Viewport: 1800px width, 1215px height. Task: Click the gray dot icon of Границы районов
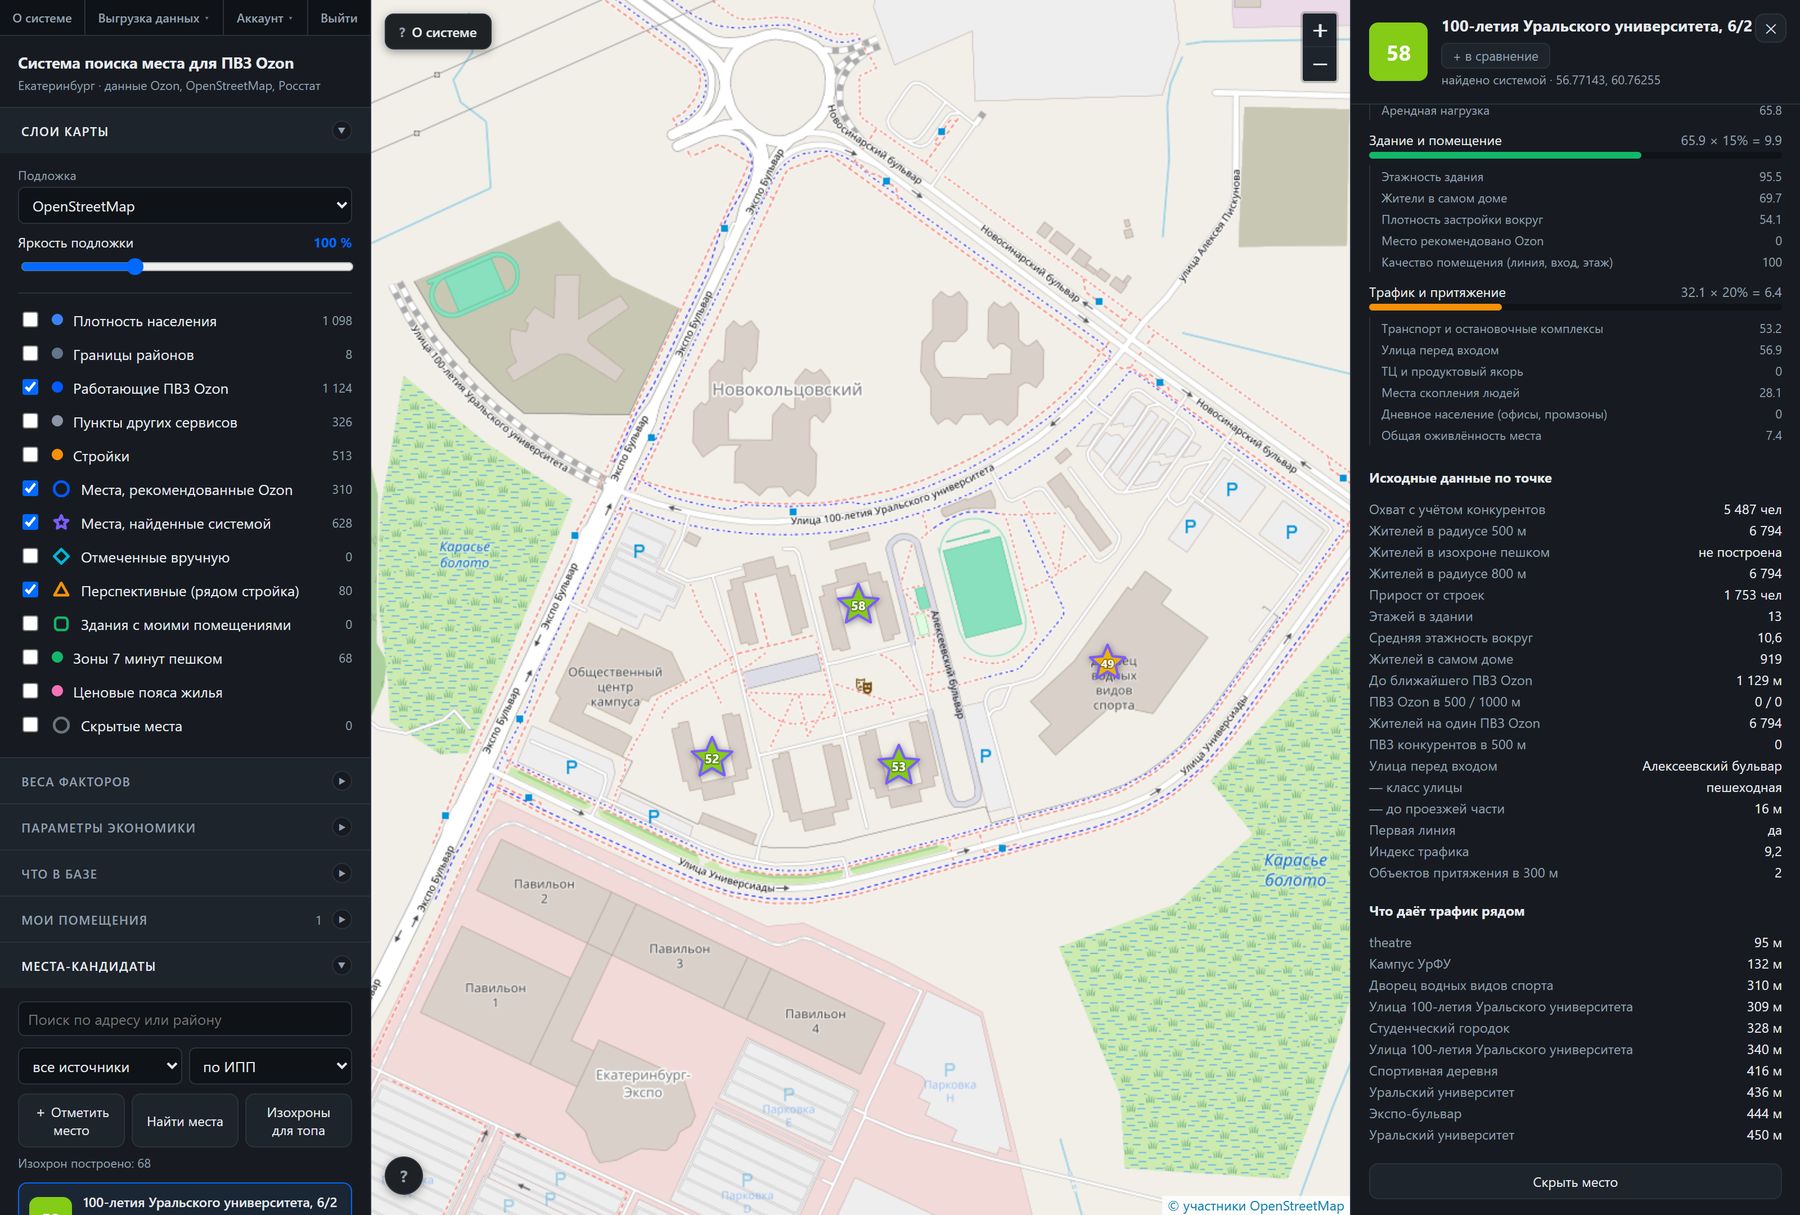coord(57,354)
